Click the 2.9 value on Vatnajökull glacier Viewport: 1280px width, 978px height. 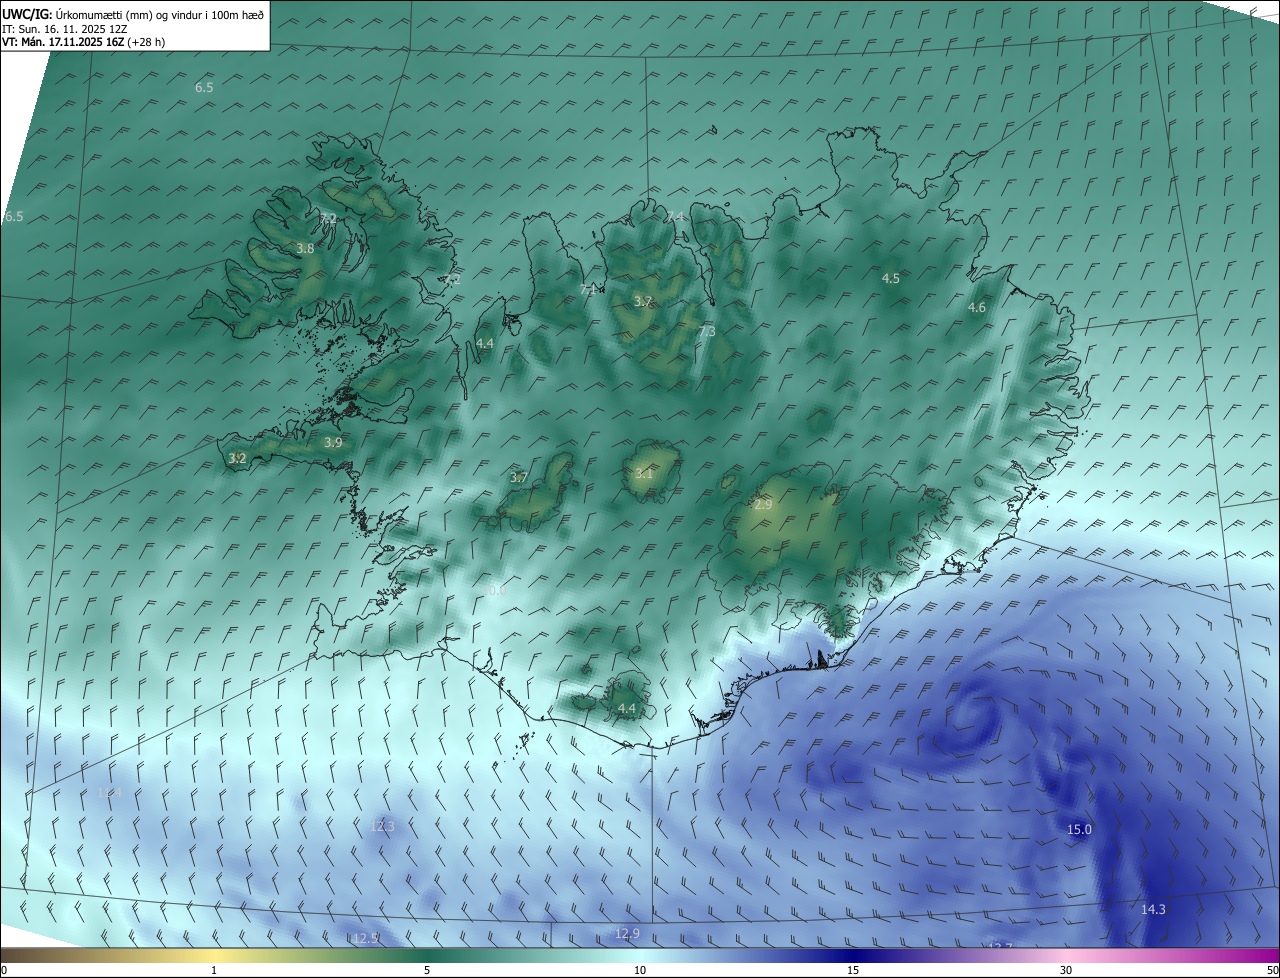763,505
